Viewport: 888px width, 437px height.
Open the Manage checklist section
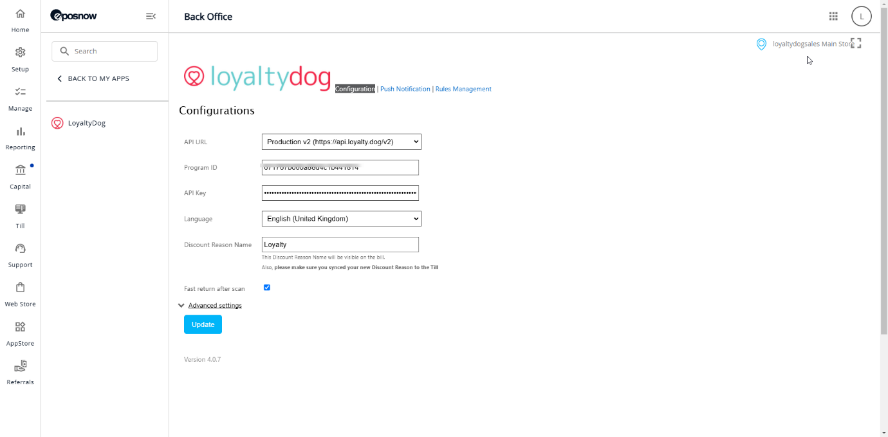pos(20,98)
